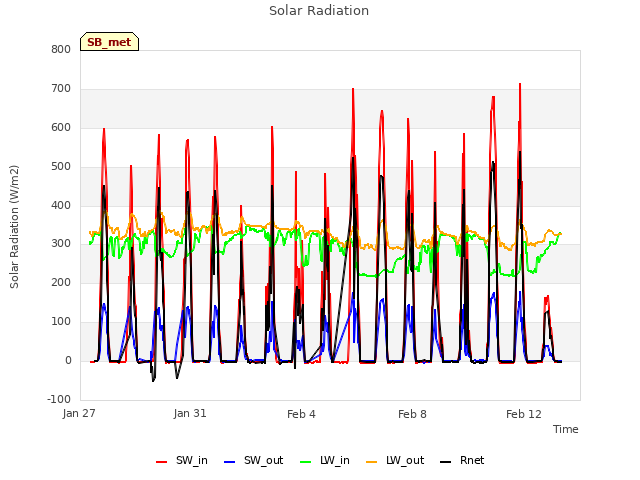Click the 500 y-axis tick label
Image resolution: width=640 pixels, height=480 pixels.
pyautogui.click(x=61, y=167)
